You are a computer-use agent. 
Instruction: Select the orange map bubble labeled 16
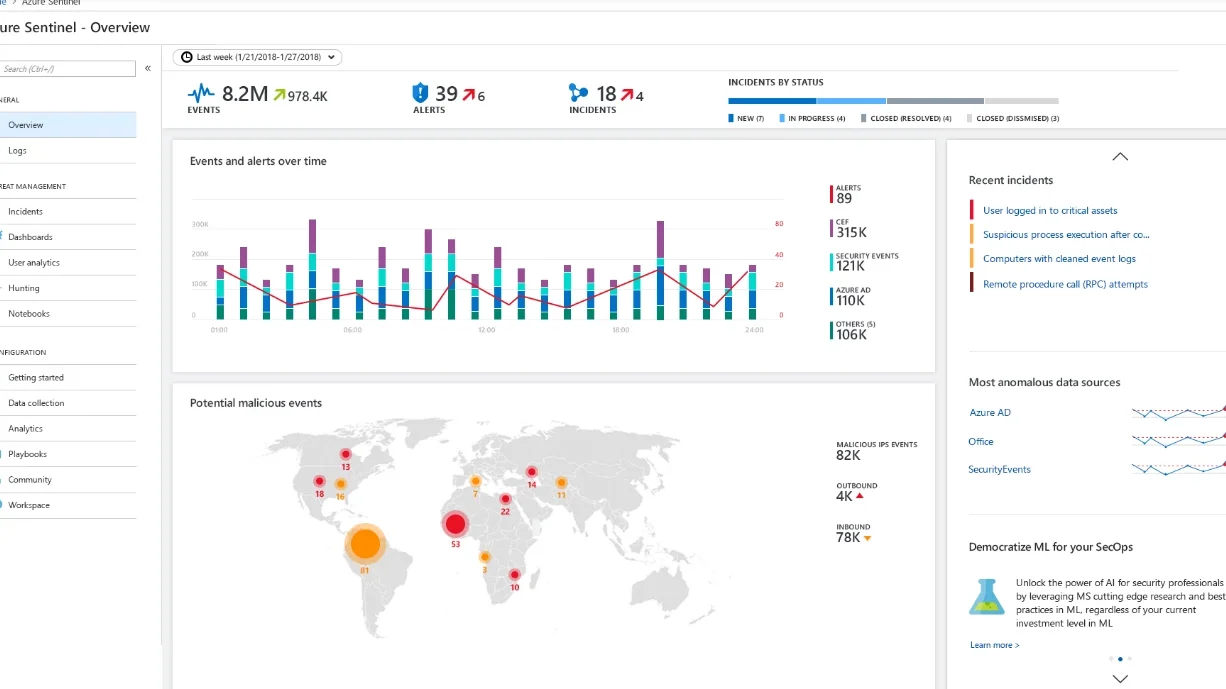(x=340, y=484)
